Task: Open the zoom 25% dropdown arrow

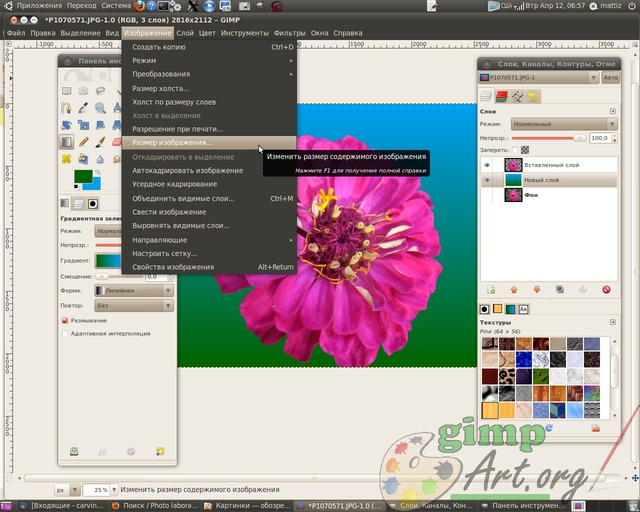Action: coord(114,490)
